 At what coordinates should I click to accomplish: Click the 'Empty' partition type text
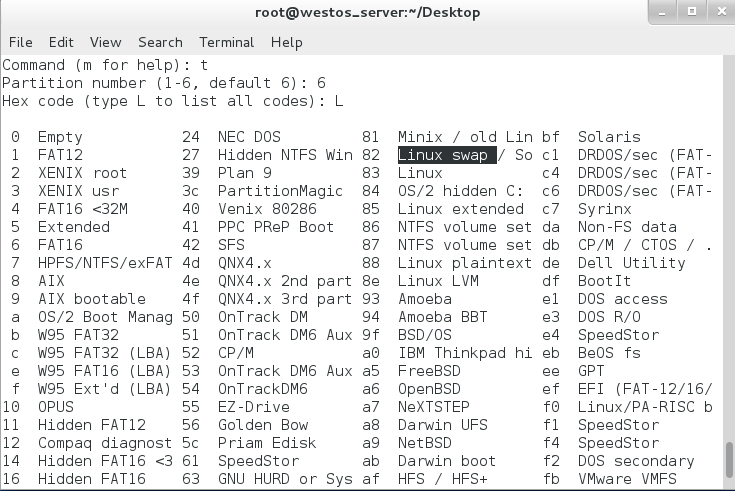point(60,137)
